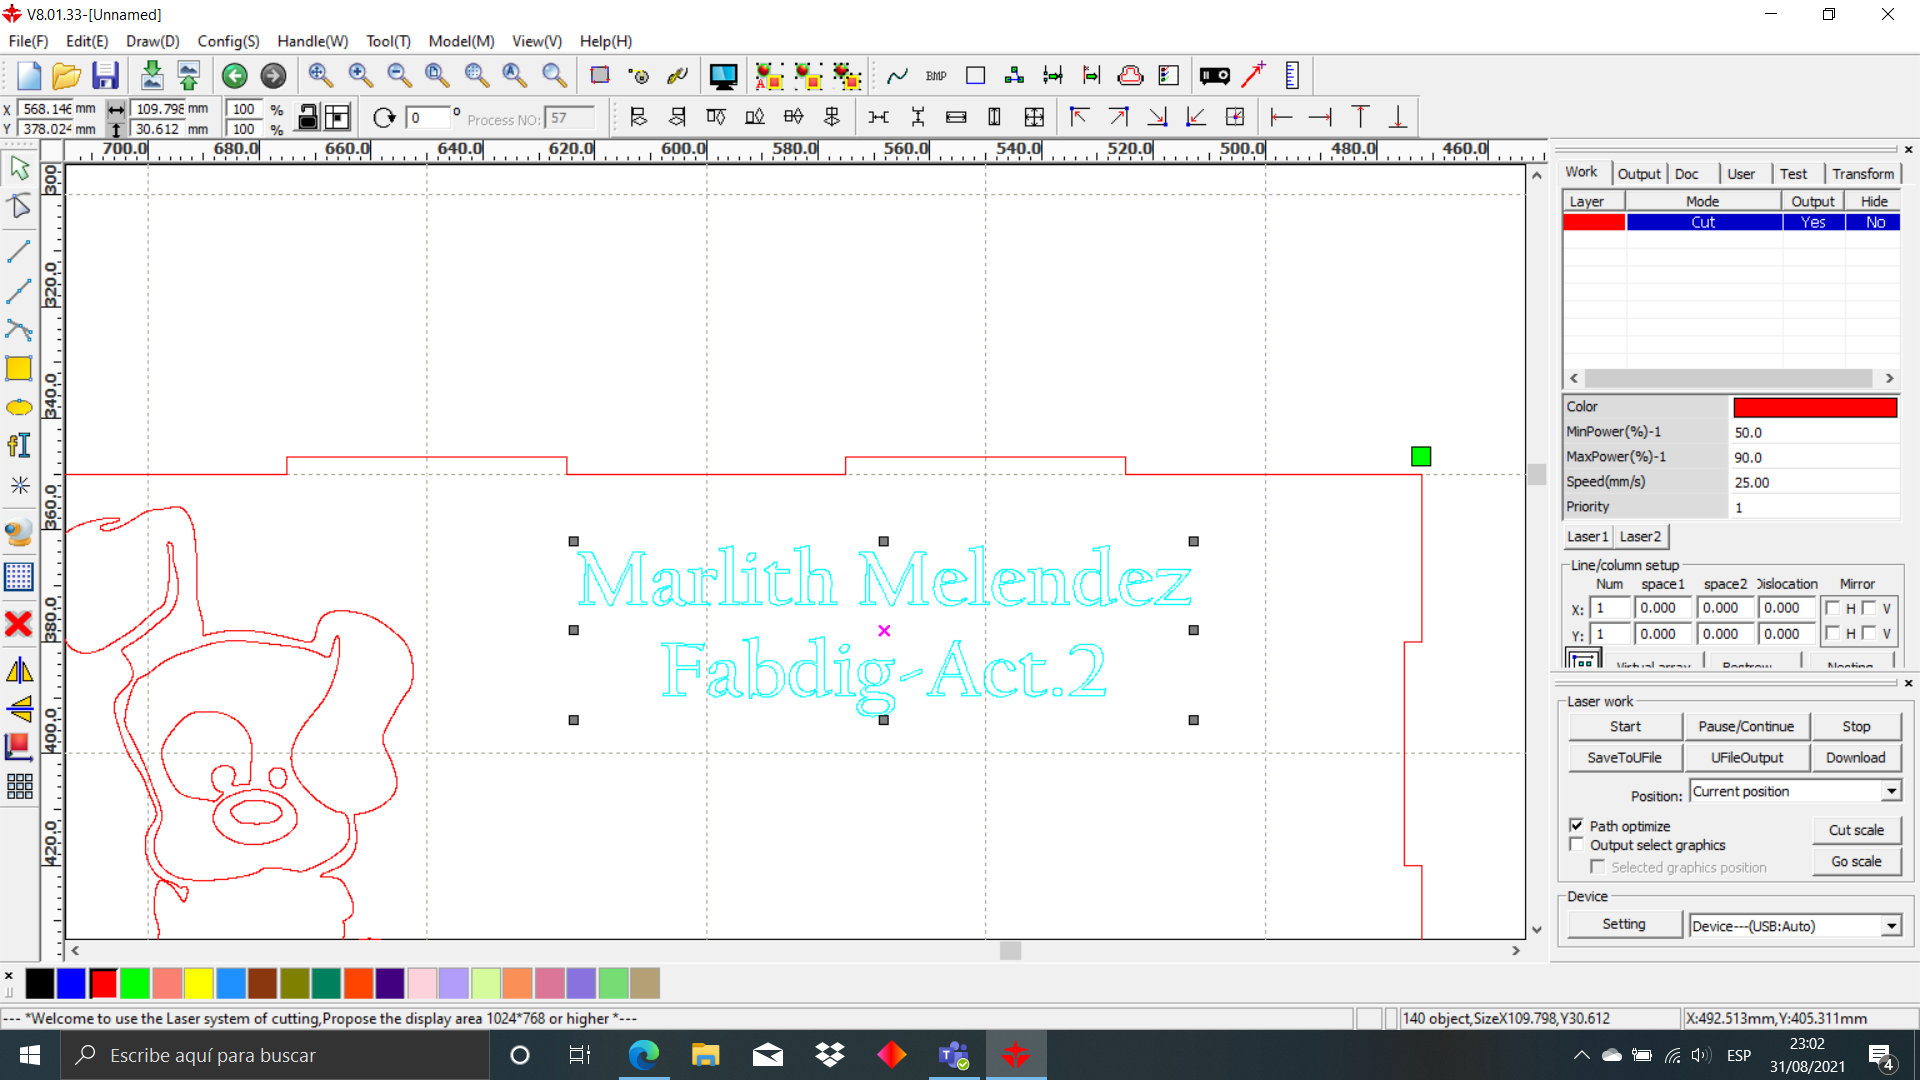Pick the green color swatch in palette
Viewport: 1920px width, 1080px height.
tap(135, 984)
